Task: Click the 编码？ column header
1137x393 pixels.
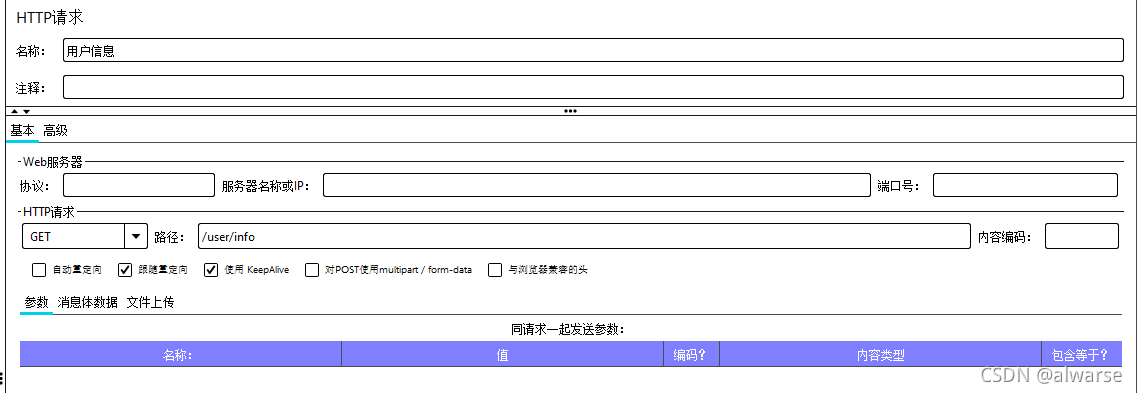Action: 691,355
